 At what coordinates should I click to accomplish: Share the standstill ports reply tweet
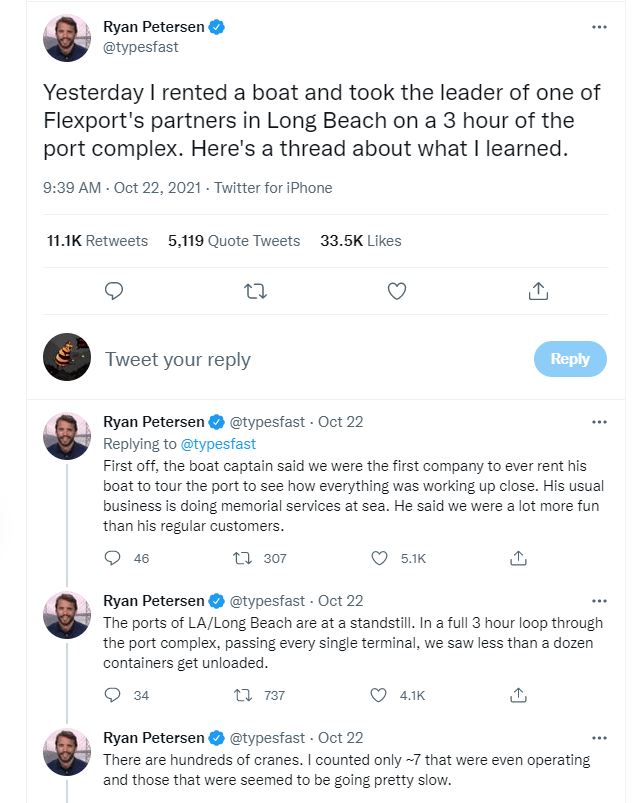tap(518, 695)
